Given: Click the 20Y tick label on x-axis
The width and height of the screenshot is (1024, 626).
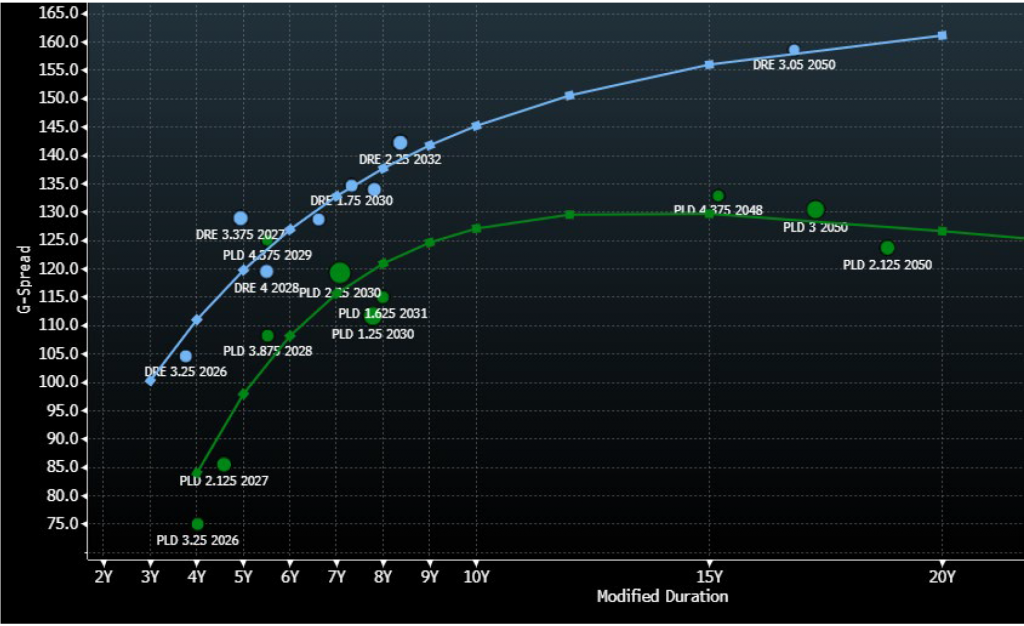Looking at the screenshot, I should 941,575.
